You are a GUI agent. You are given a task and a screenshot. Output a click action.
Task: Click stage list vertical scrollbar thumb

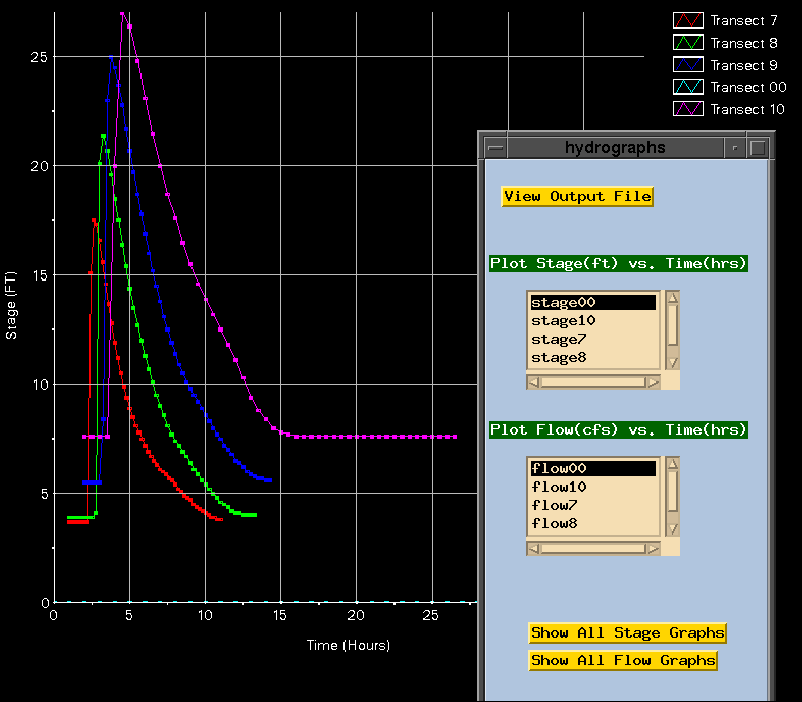673,325
